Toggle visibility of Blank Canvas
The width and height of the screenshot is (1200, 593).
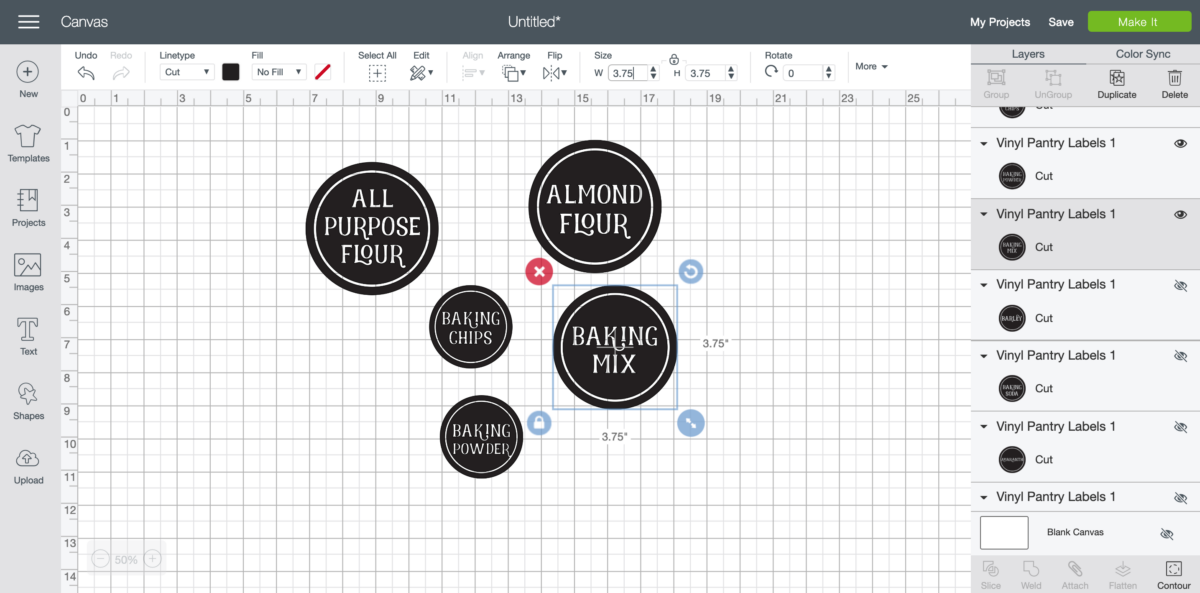tap(1167, 533)
